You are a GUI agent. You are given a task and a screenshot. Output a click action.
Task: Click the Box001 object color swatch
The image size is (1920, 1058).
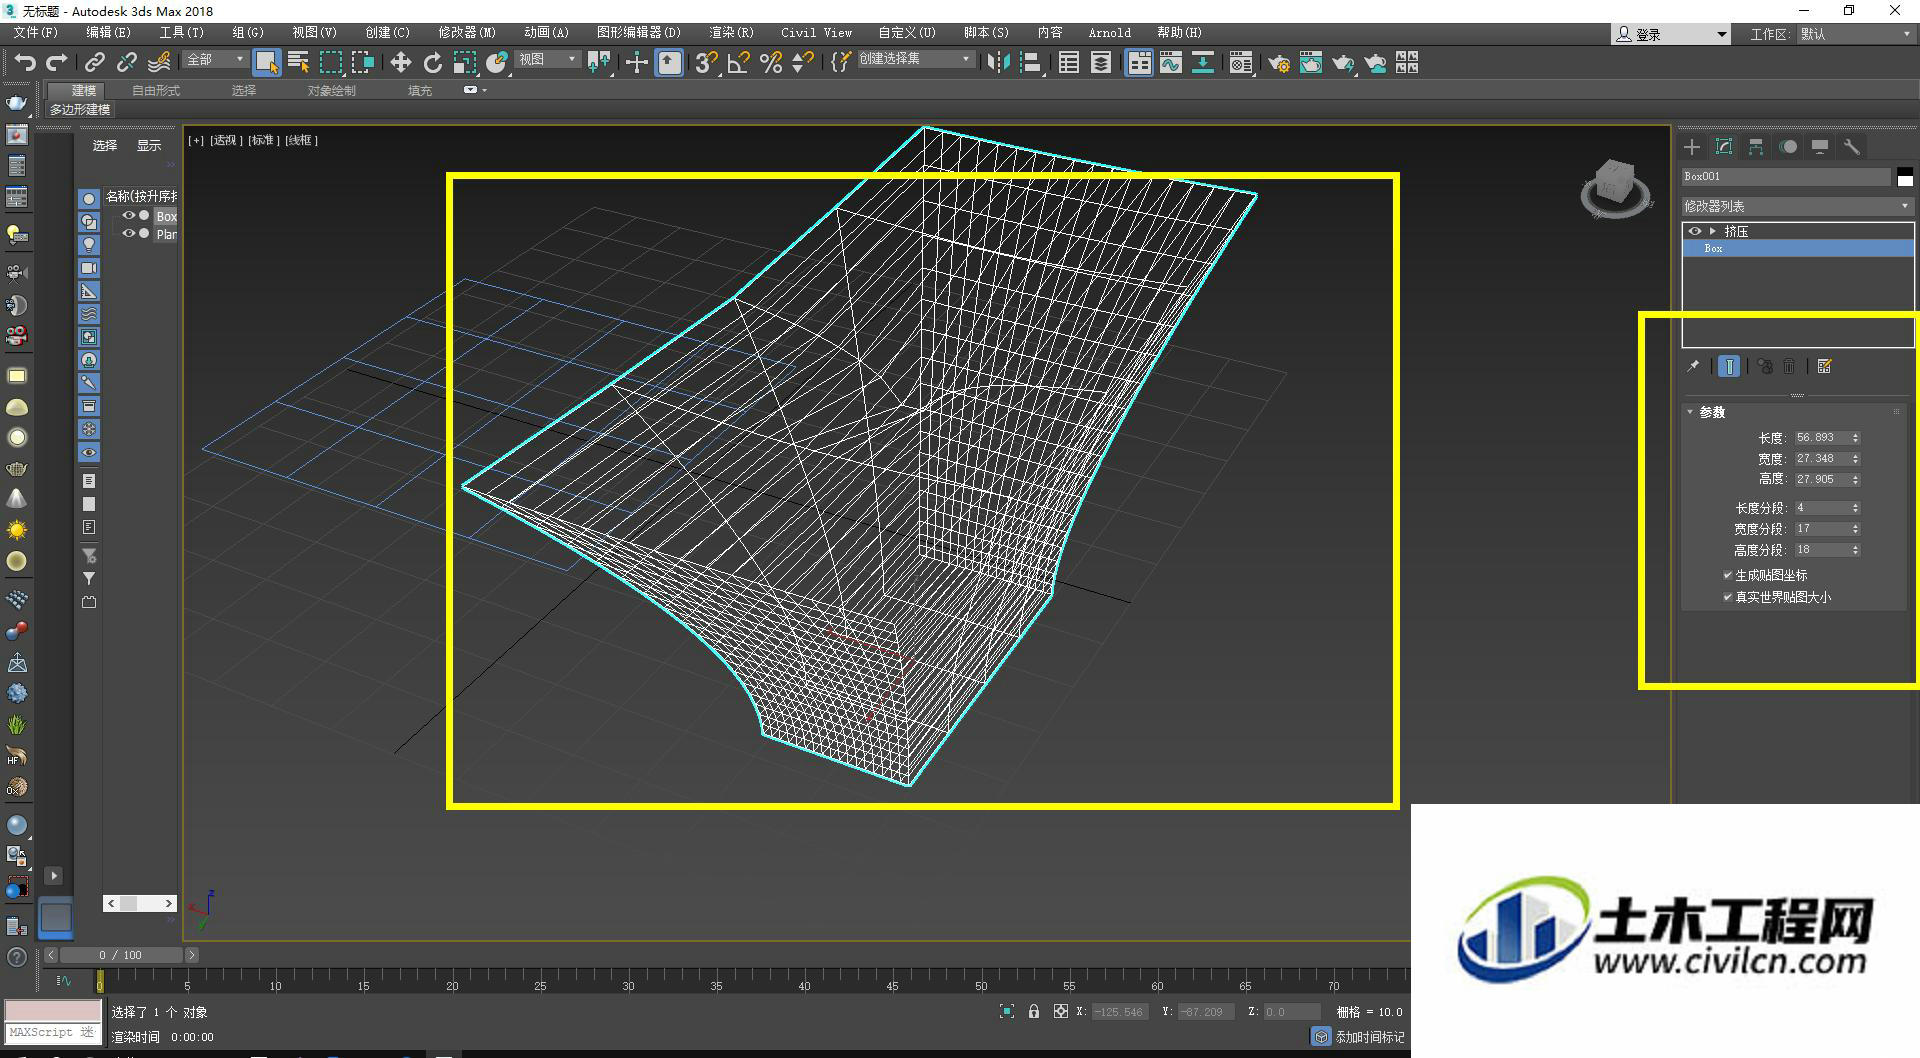1905,177
